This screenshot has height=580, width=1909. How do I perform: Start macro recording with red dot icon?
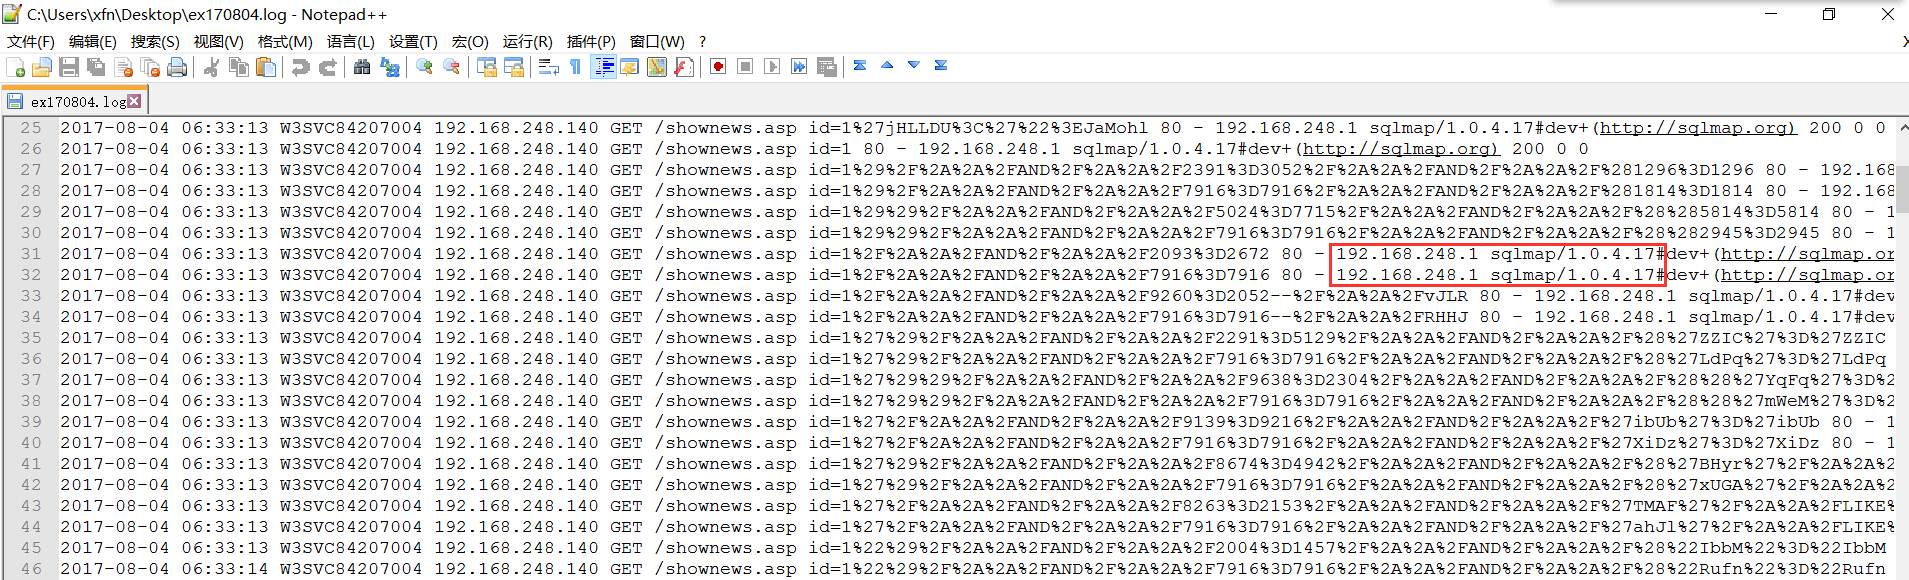pyautogui.click(x=718, y=67)
